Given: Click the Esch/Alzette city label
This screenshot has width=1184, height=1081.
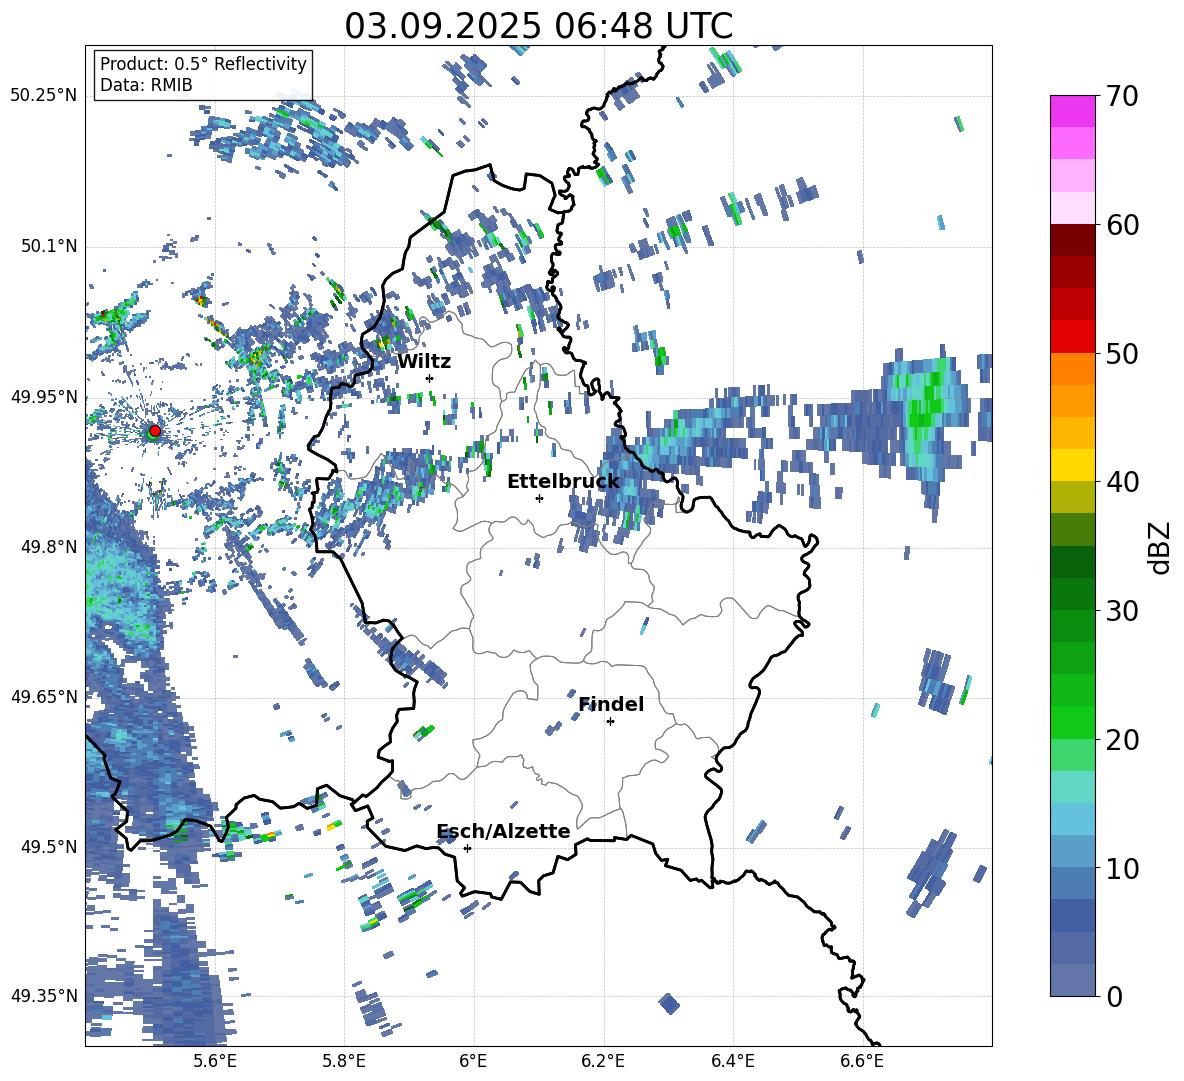Looking at the screenshot, I should click(504, 831).
